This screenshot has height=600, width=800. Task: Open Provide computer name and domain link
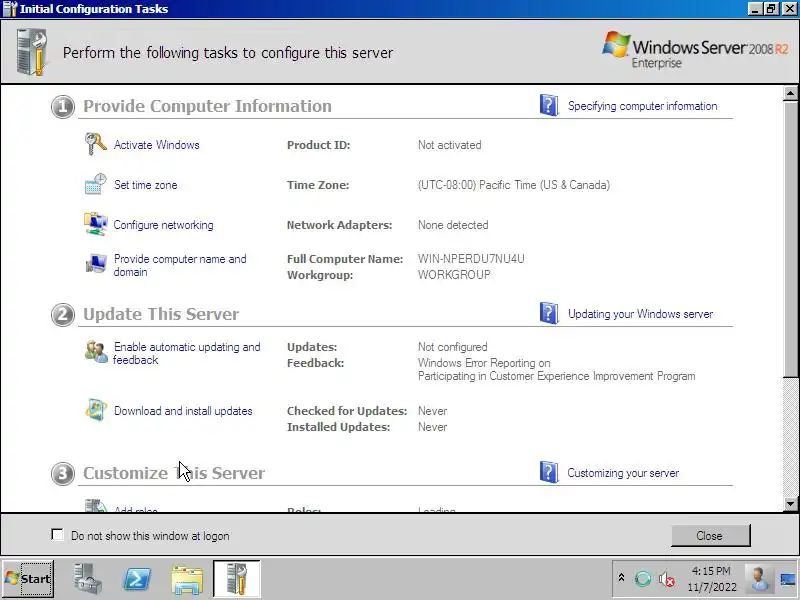pyautogui.click(x=180, y=265)
